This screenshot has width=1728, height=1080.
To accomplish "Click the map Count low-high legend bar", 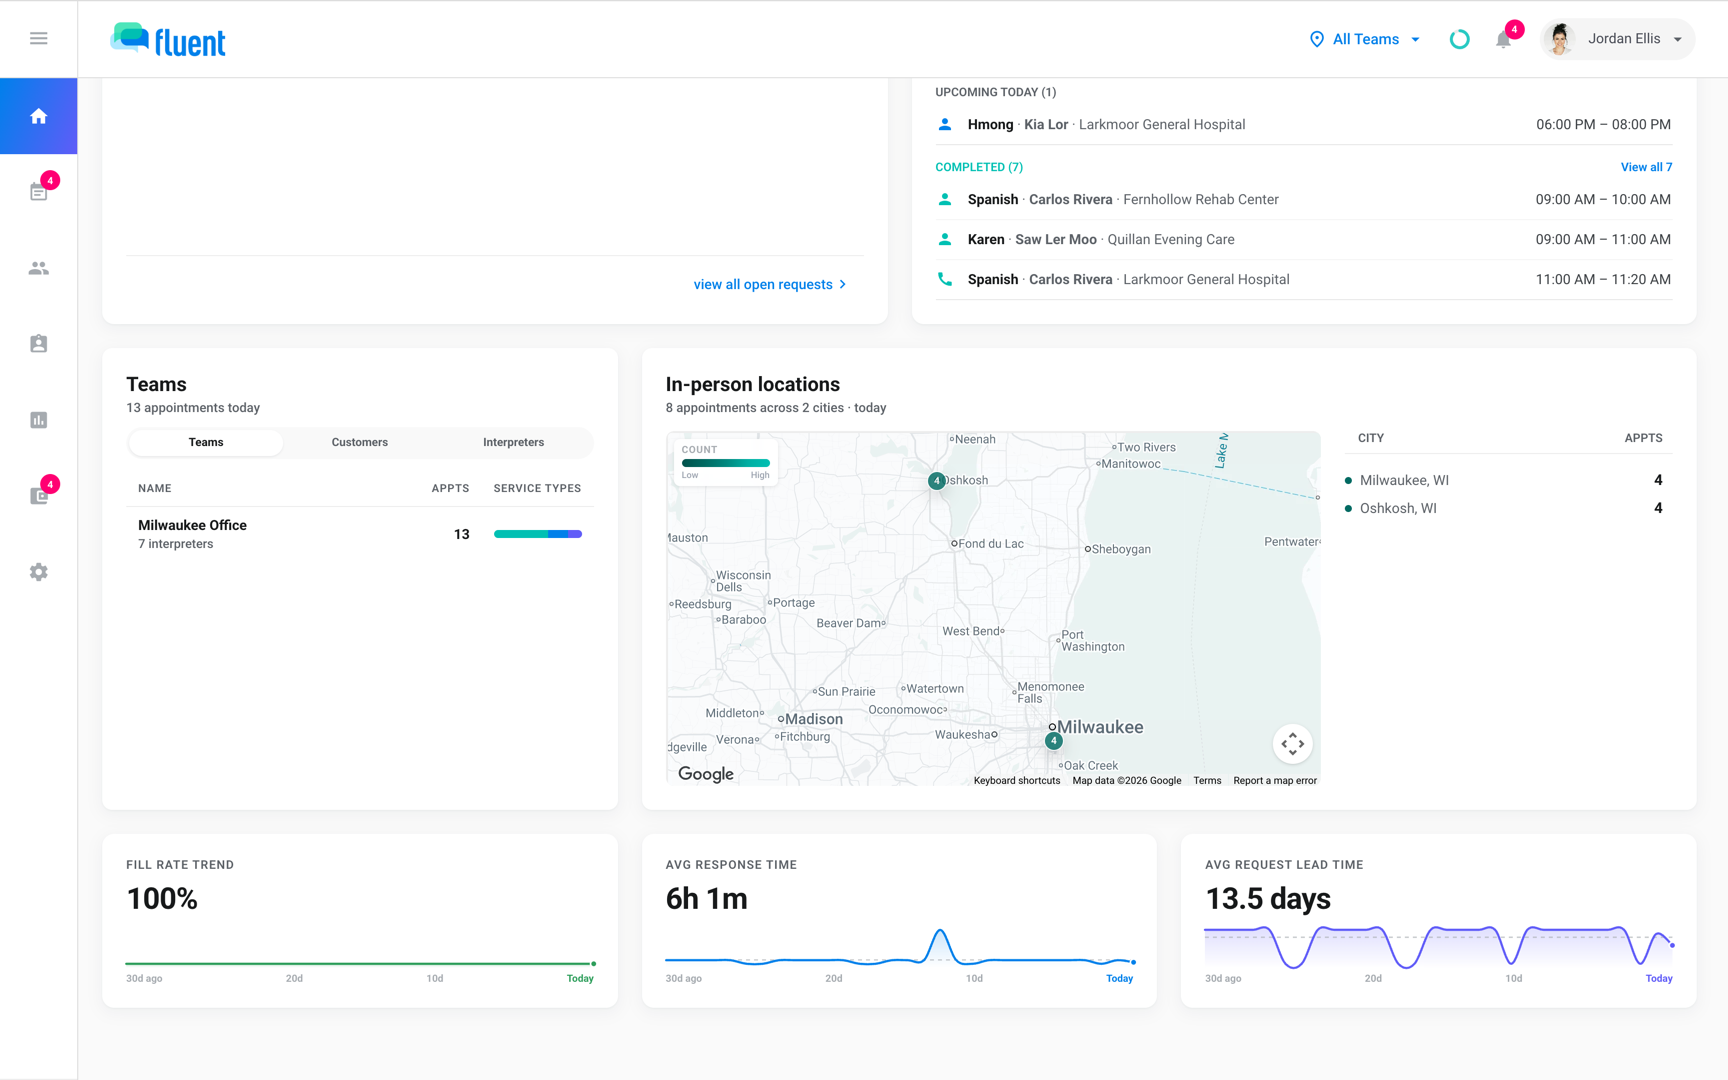I will click(726, 463).
